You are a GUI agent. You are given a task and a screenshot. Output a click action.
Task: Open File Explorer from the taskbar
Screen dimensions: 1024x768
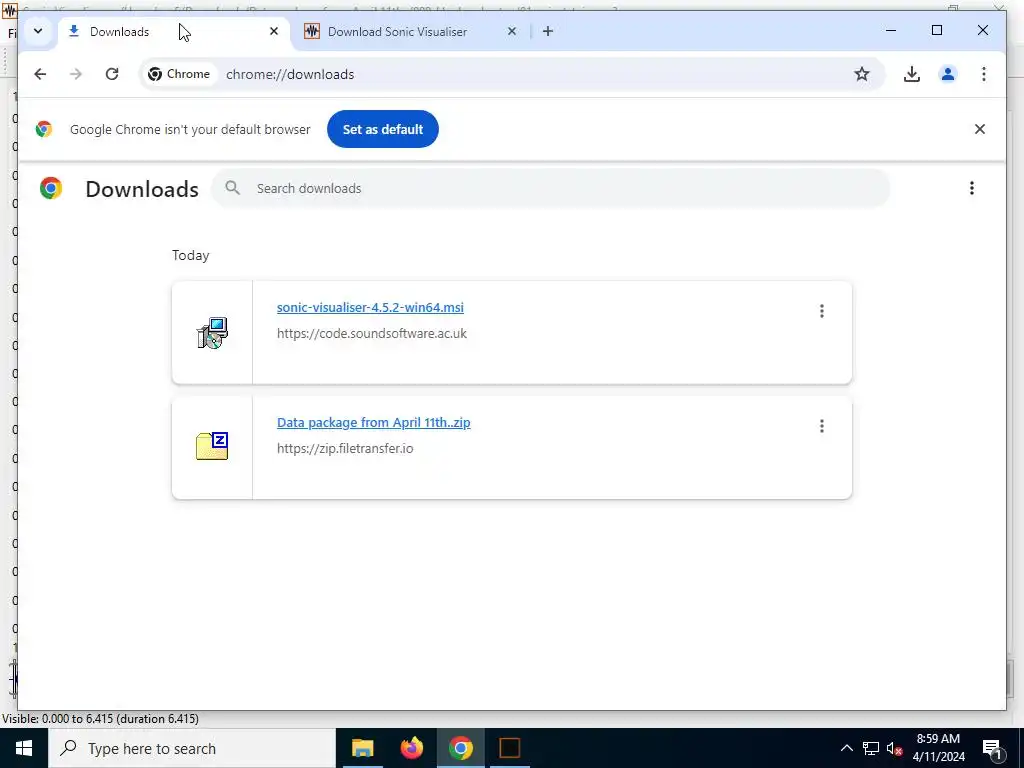(362, 748)
